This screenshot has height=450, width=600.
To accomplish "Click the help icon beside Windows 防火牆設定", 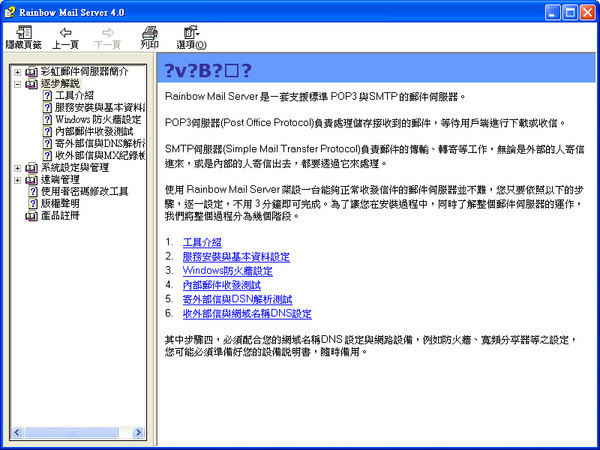I will (47, 119).
